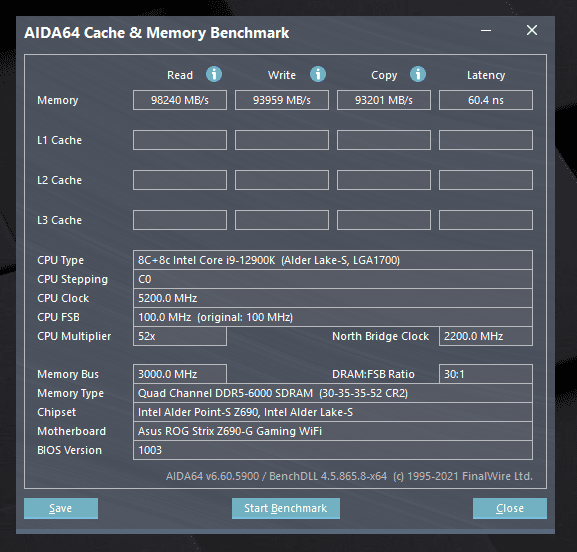Click the Memory row label
577x552 pixels.
tap(58, 100)
